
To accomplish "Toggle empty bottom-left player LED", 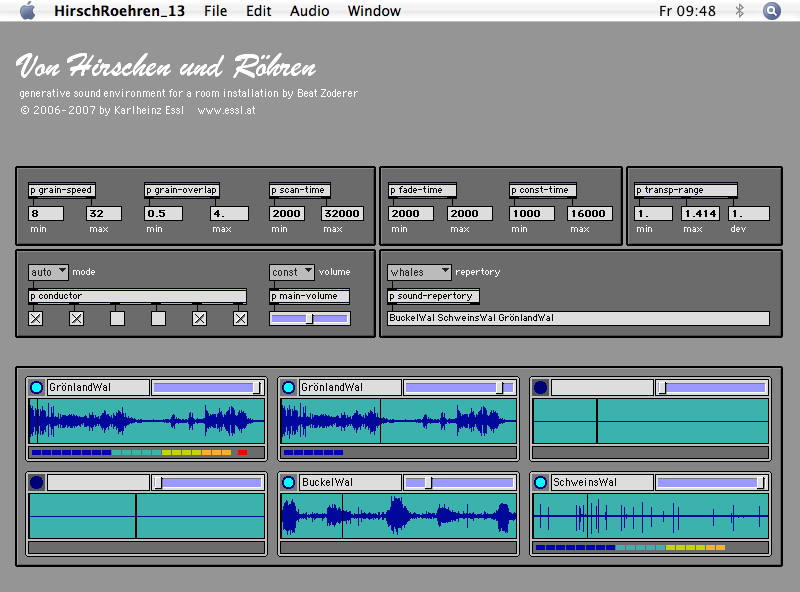I will [36, 482].
